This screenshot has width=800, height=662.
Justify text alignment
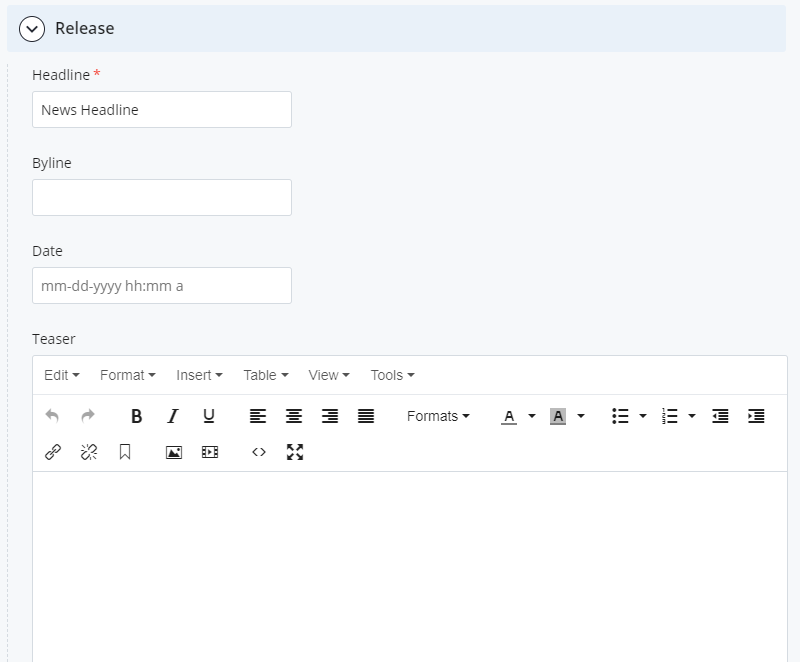366,416
